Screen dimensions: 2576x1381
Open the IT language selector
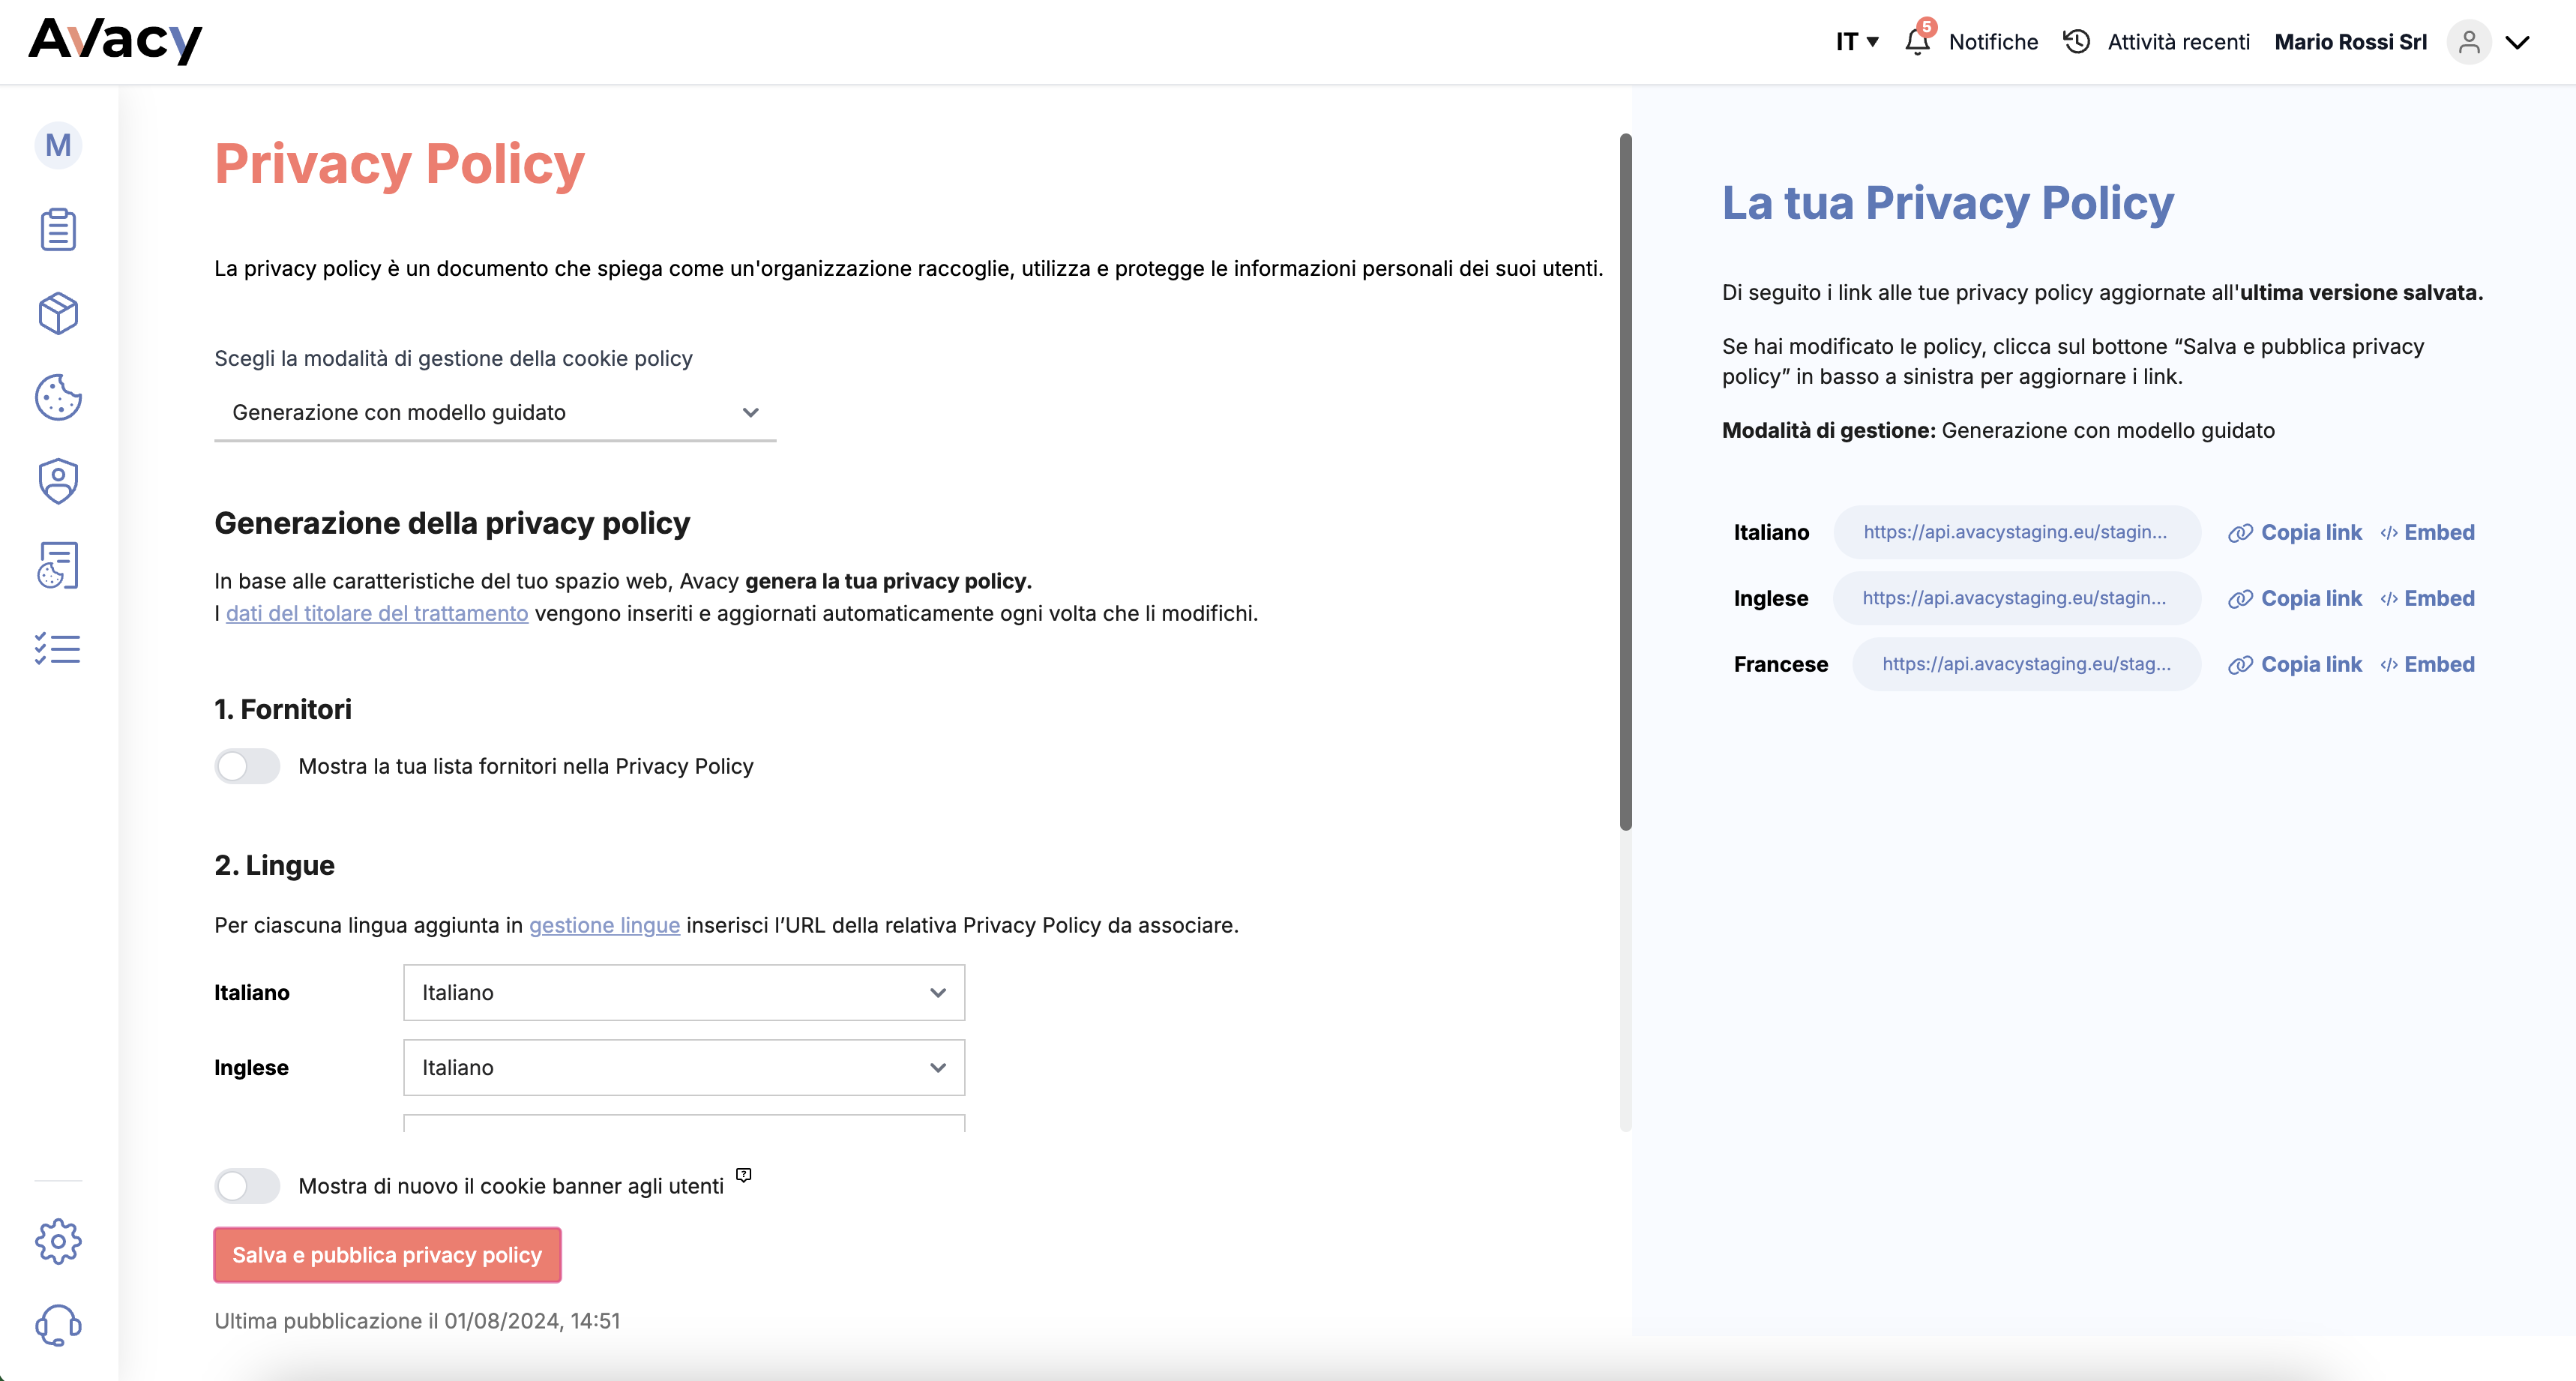pyautogui.click(x=1857, y=42)
